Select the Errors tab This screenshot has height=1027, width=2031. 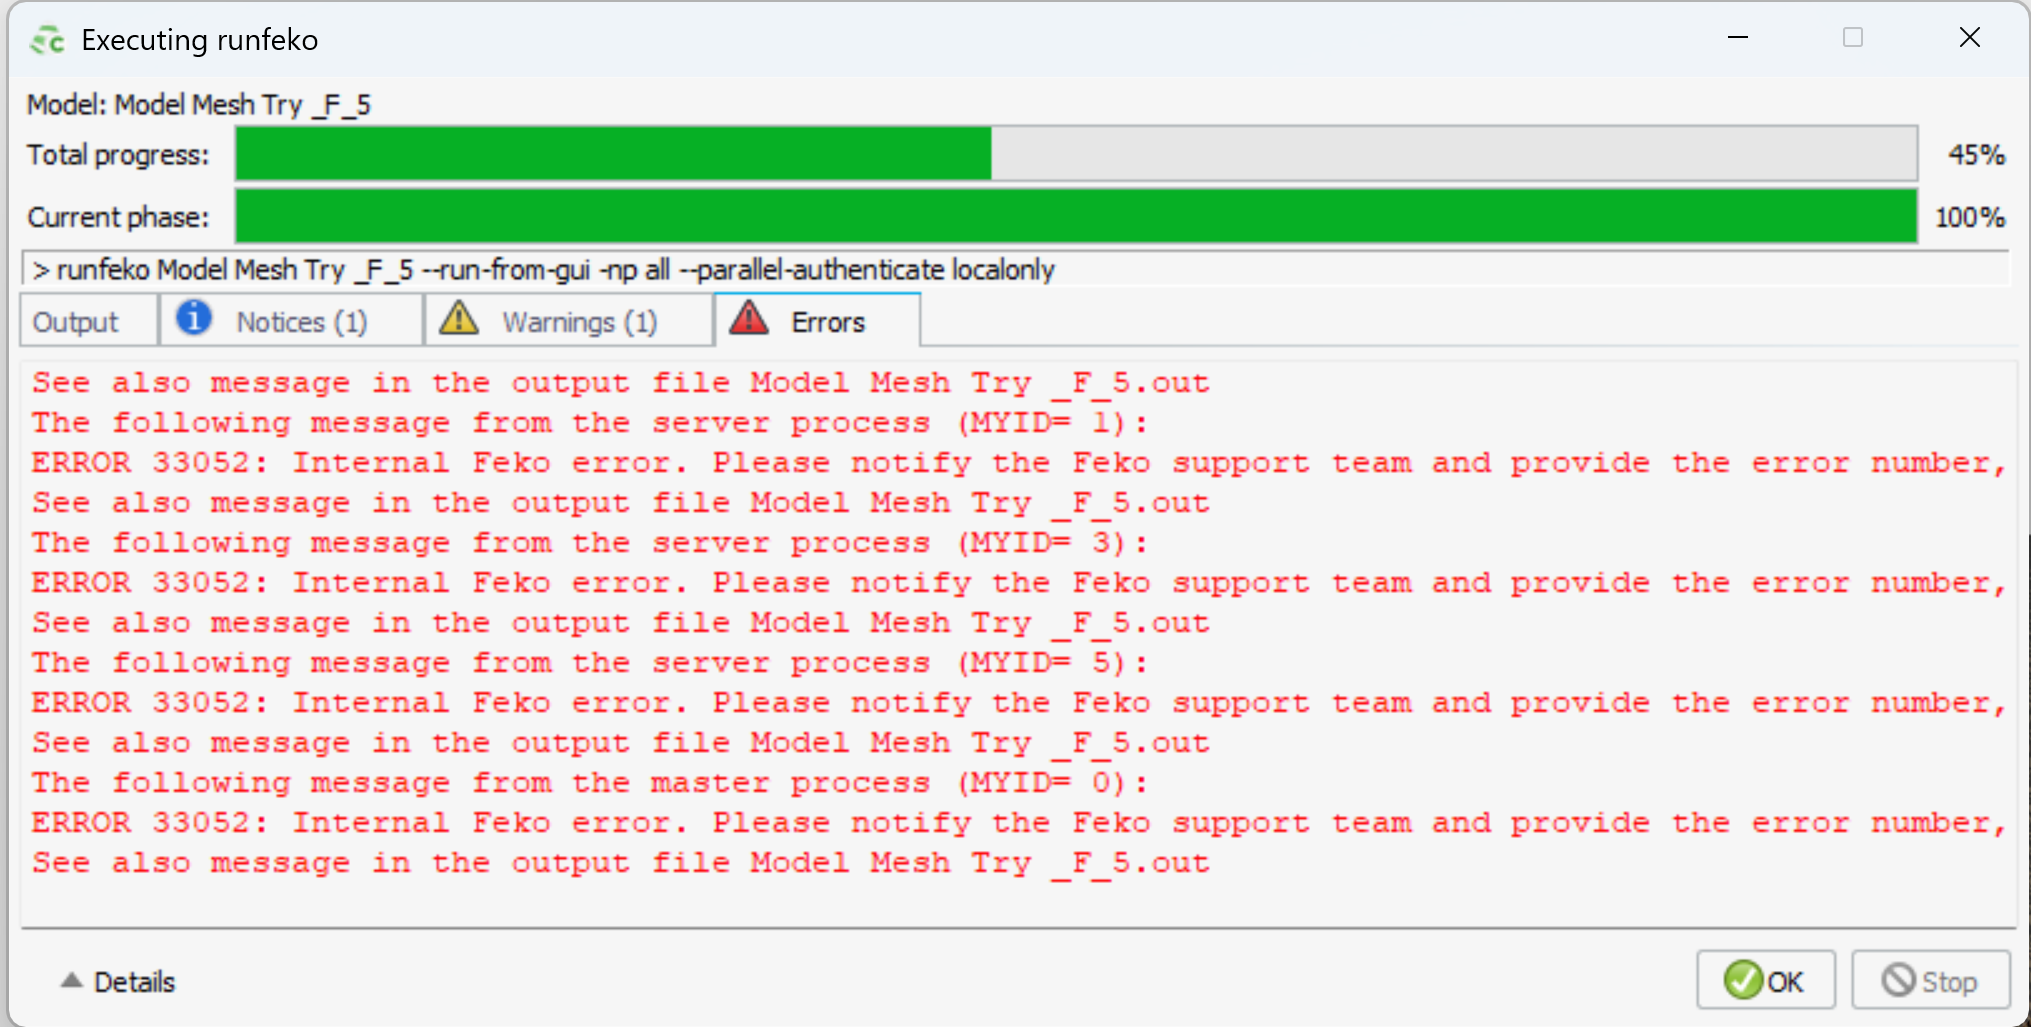pos(817,320)
